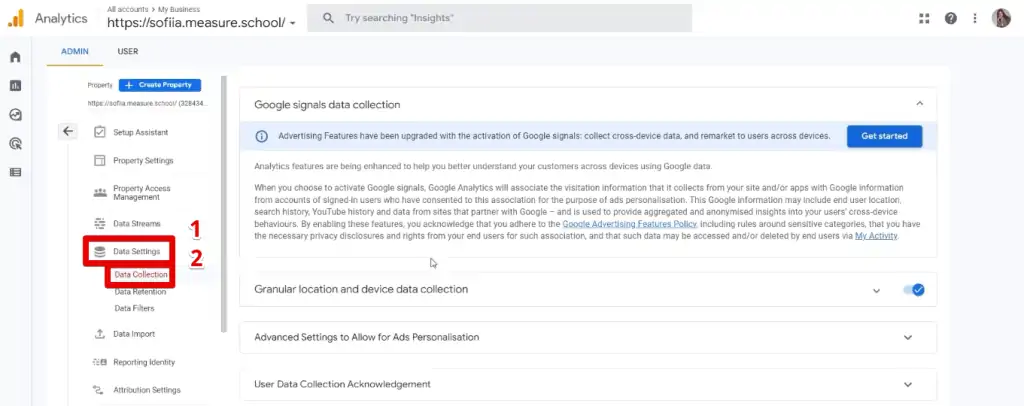Open the Reports icon in left rail
Screen dimensions: 1024x406
tap(15, 86)
